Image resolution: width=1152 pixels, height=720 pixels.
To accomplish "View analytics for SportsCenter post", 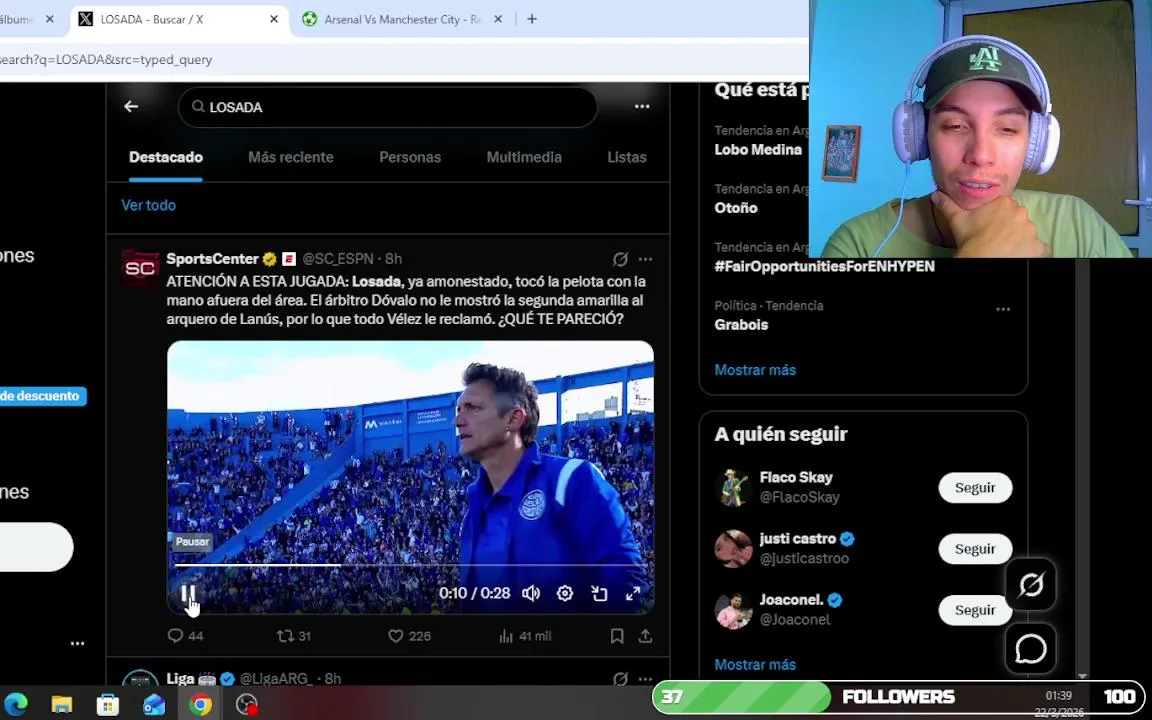I will [525, 636].
